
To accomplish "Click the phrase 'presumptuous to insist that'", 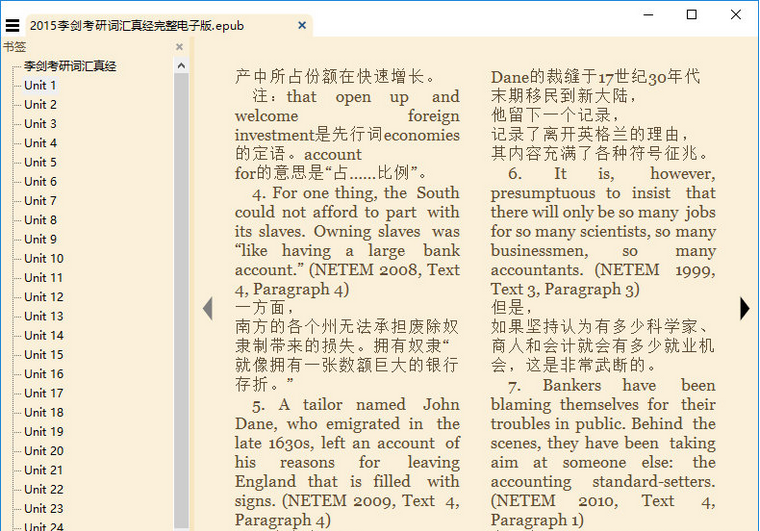I will click(603, 193).
